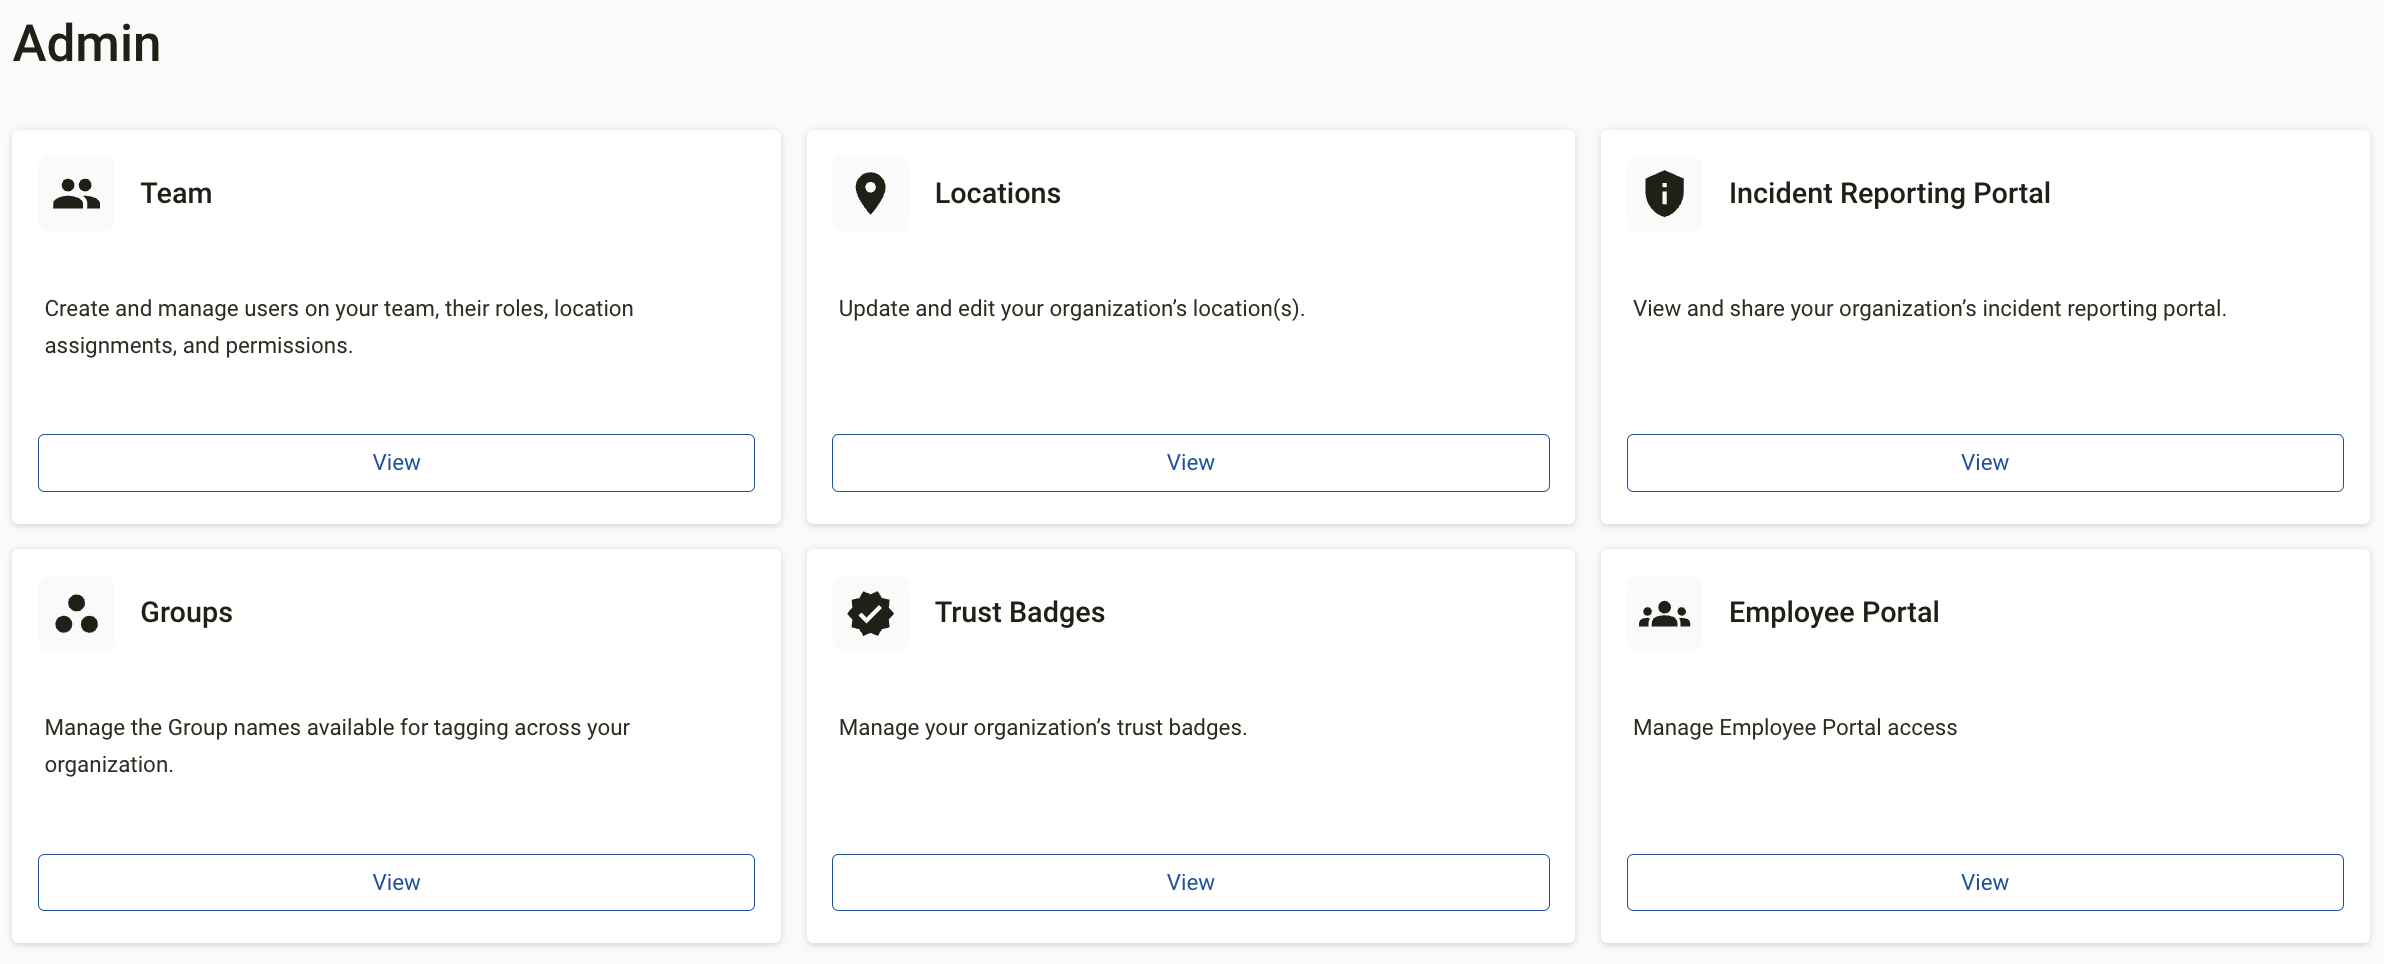Screen dimensions: 2384x964
Task: Click the Team card description text
Action: 339,327
